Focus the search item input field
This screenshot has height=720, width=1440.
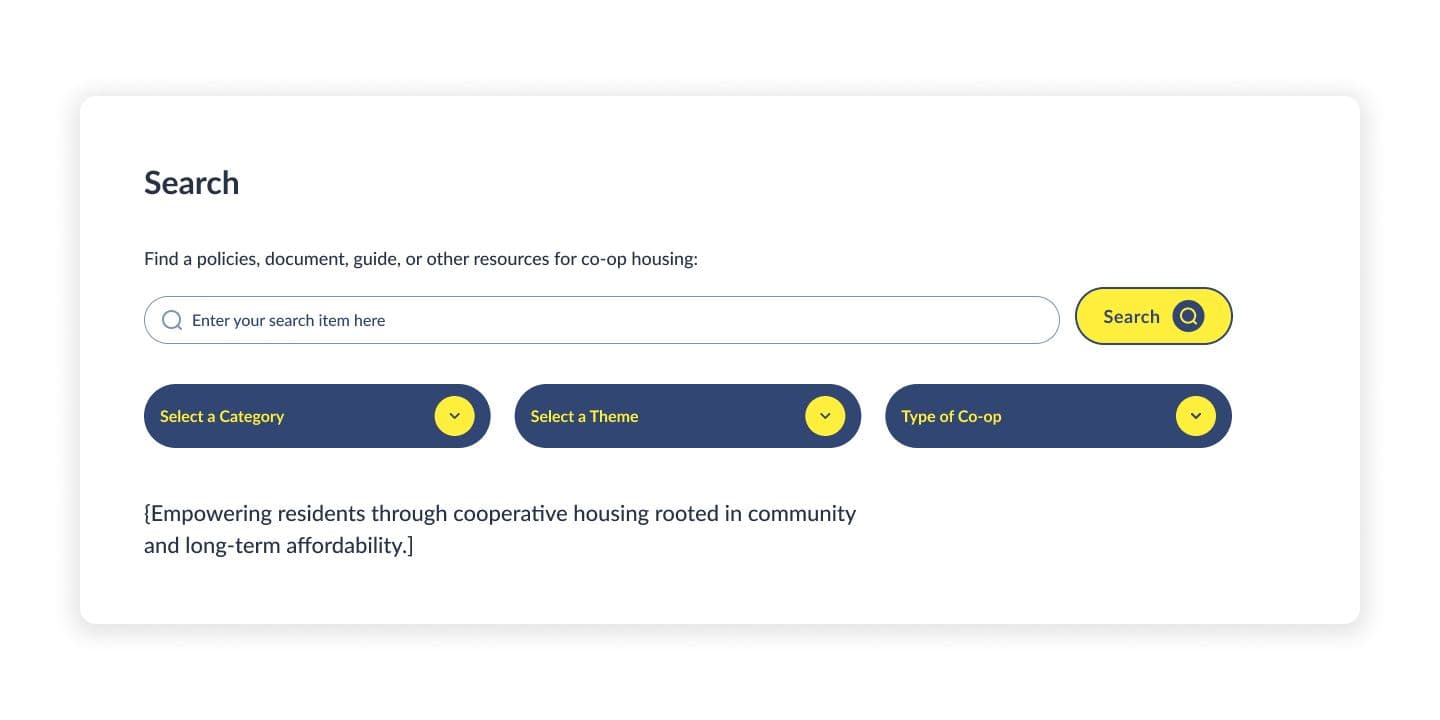click(x=600, y=320)
